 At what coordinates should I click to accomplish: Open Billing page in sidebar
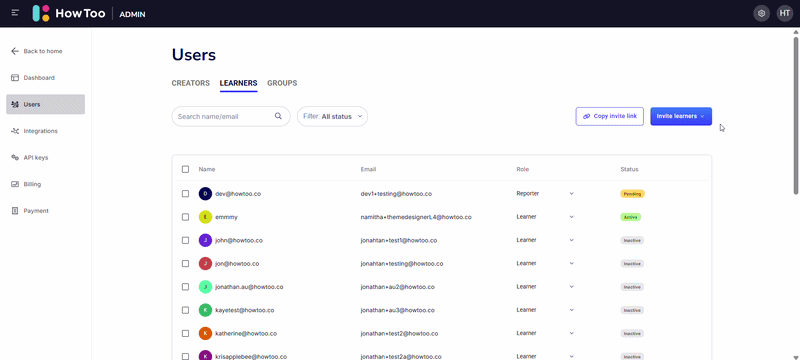(45, 184)
